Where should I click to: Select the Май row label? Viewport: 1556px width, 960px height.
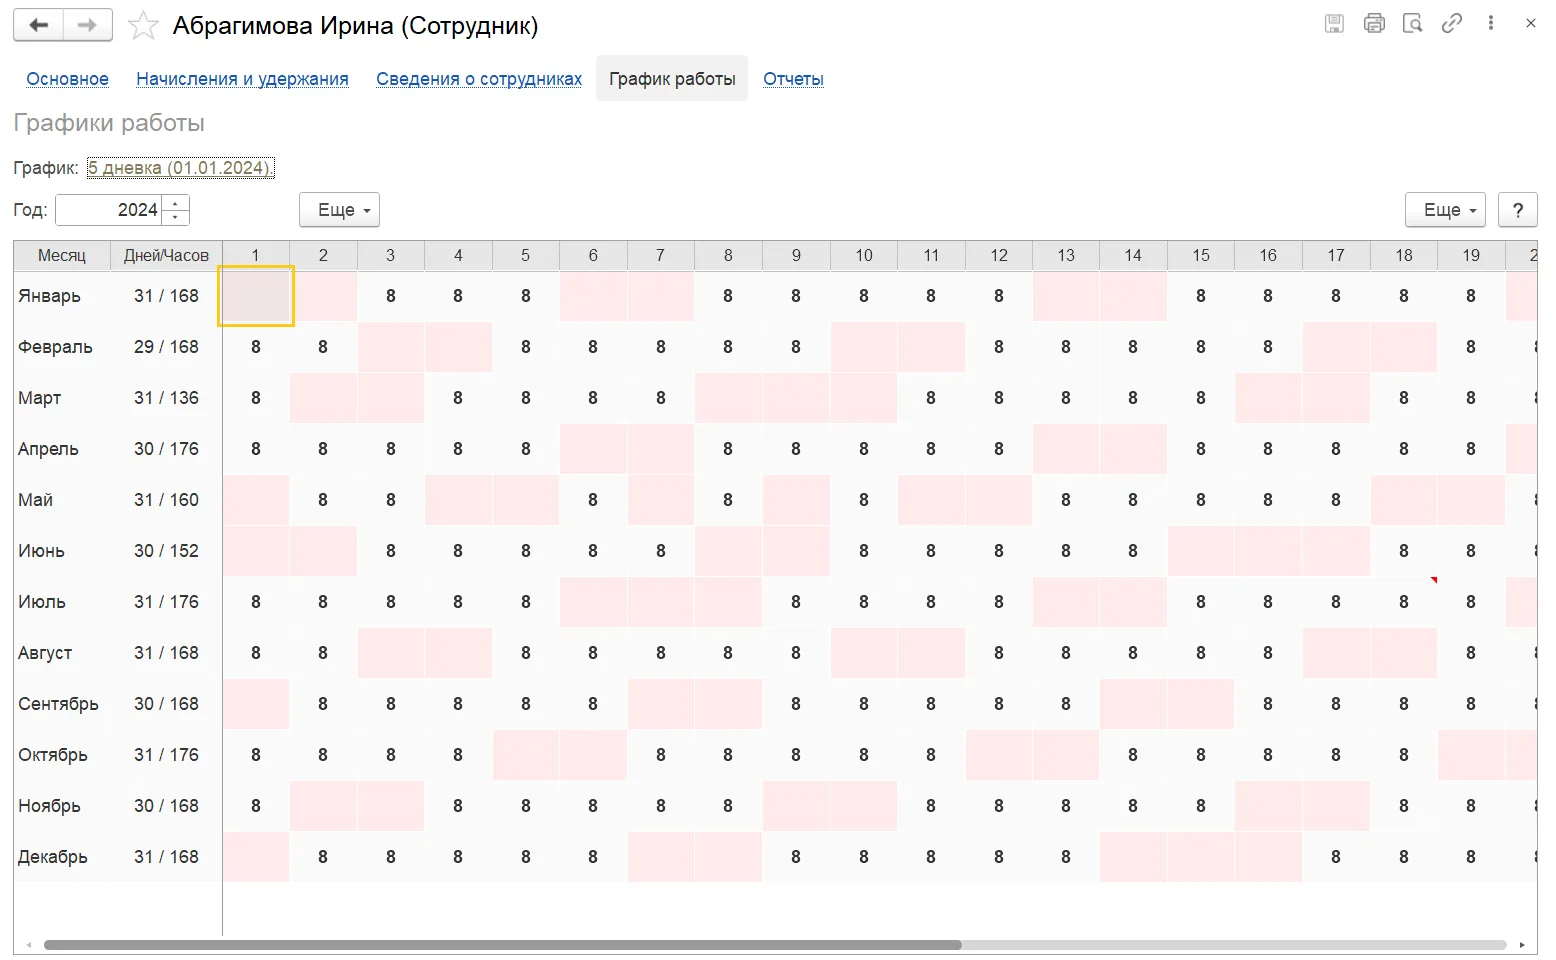click(x=35, y=500)
